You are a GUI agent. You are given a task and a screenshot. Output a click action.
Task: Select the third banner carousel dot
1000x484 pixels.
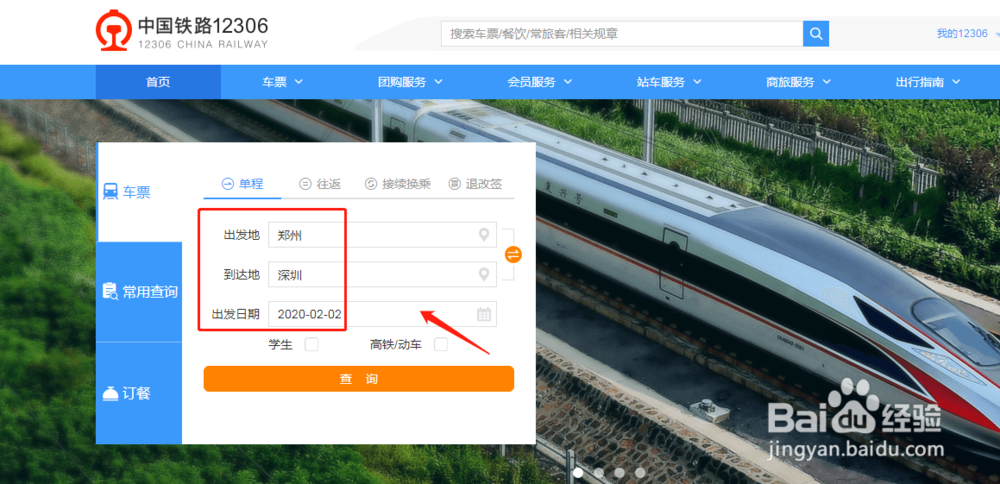[619, 473]
